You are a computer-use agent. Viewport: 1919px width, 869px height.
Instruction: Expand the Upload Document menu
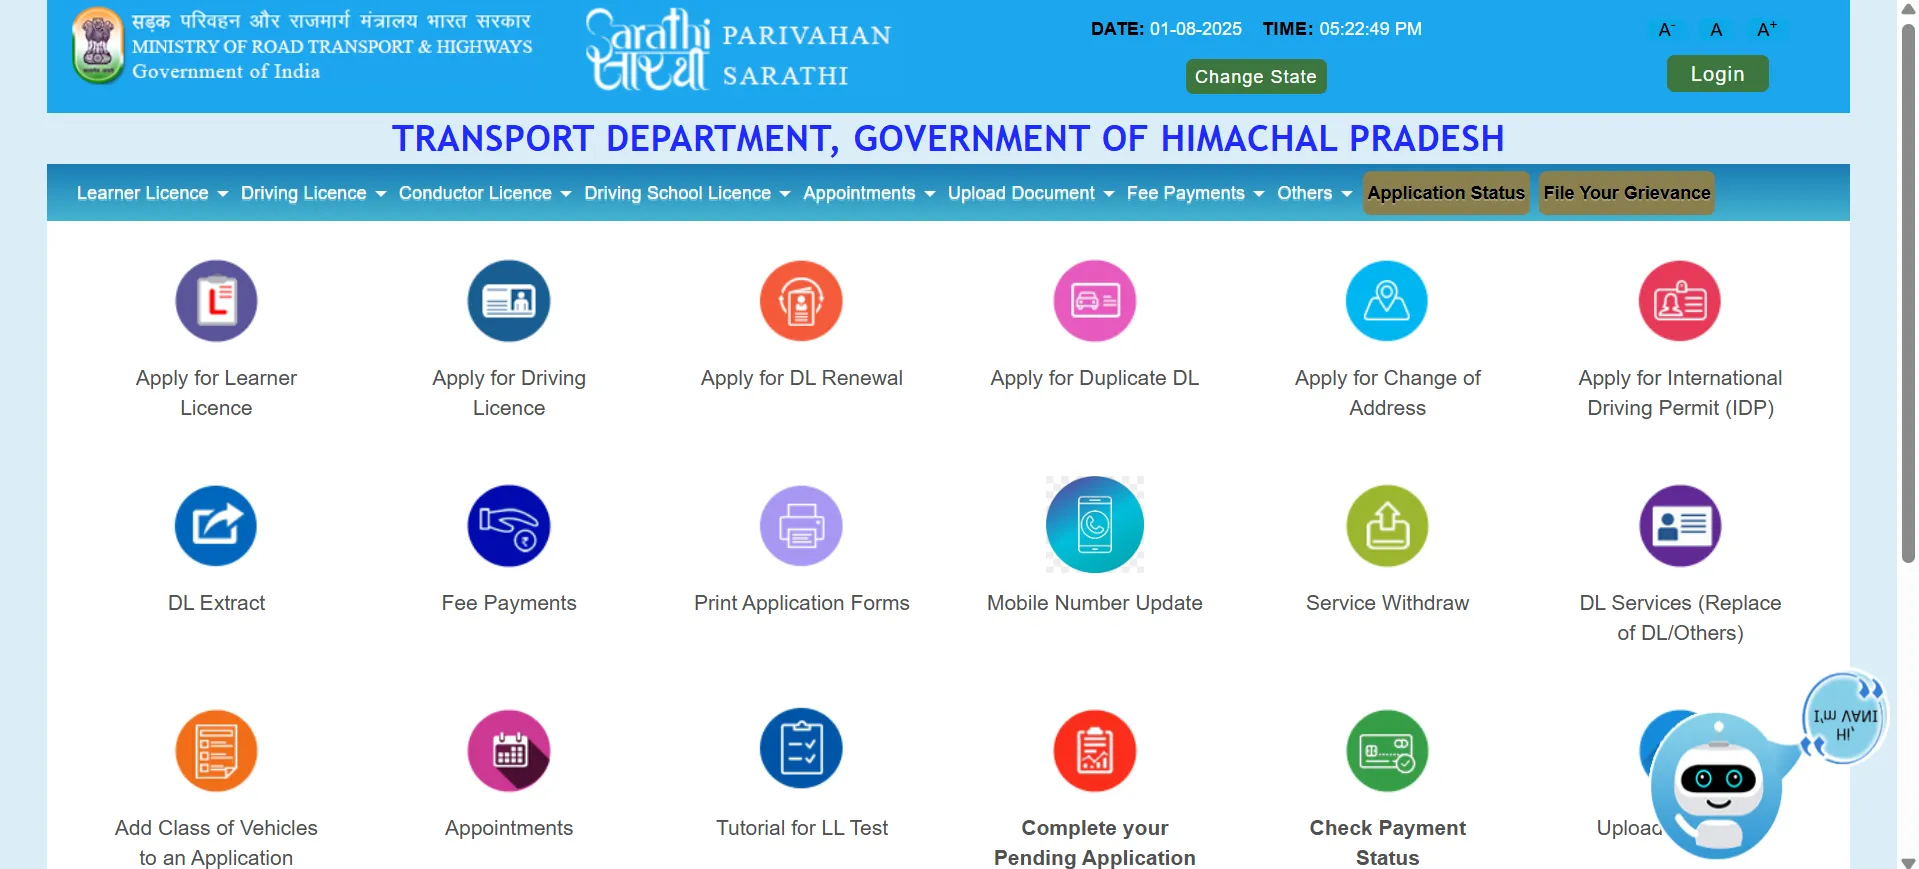[1031, 193]
